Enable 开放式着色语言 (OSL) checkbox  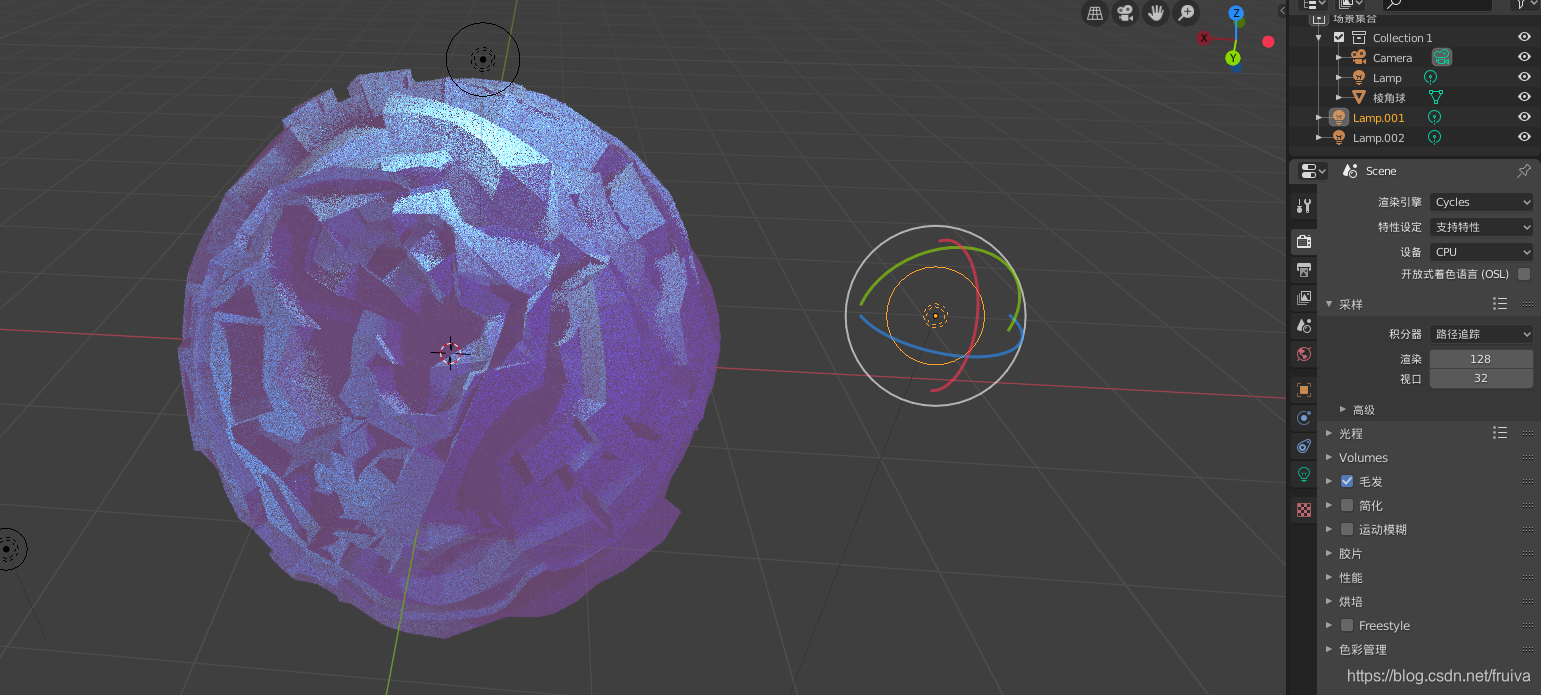[x=1524, y=274]
